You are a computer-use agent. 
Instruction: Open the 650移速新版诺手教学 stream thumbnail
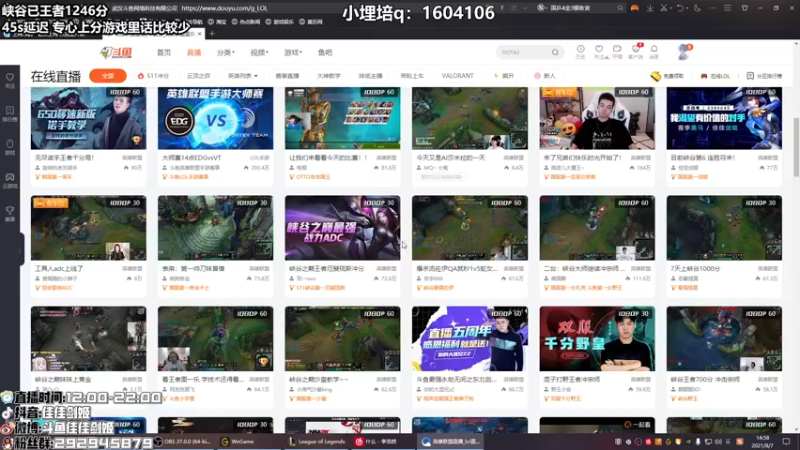[88, 118]
